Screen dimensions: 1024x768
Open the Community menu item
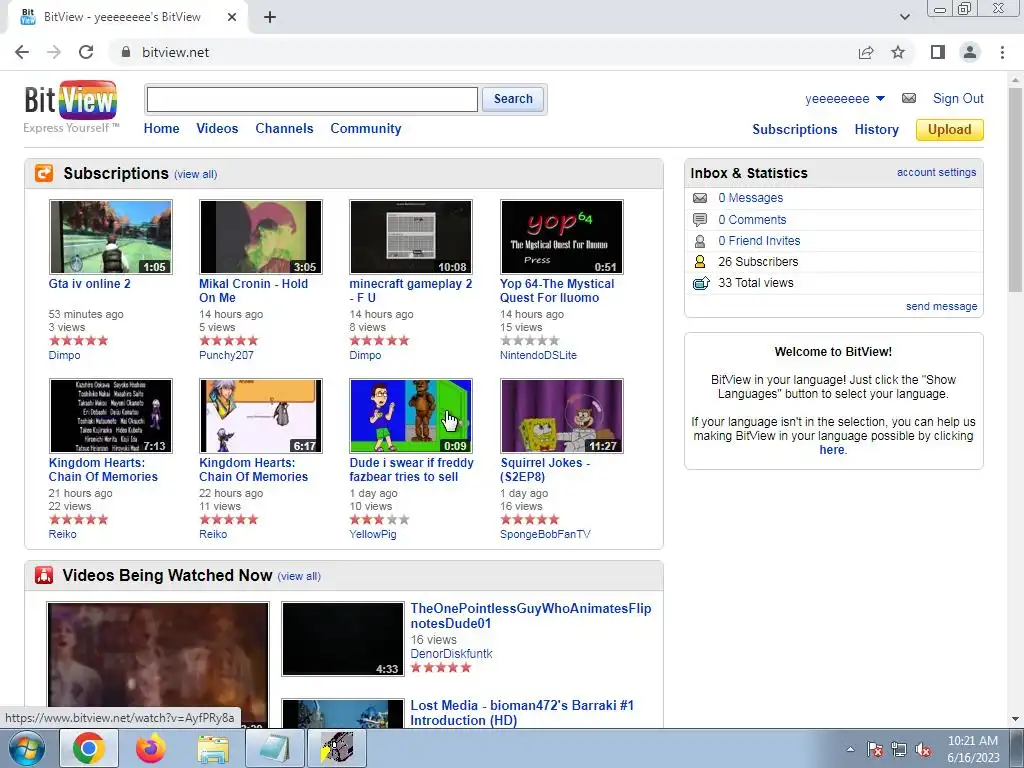point(366,129)
